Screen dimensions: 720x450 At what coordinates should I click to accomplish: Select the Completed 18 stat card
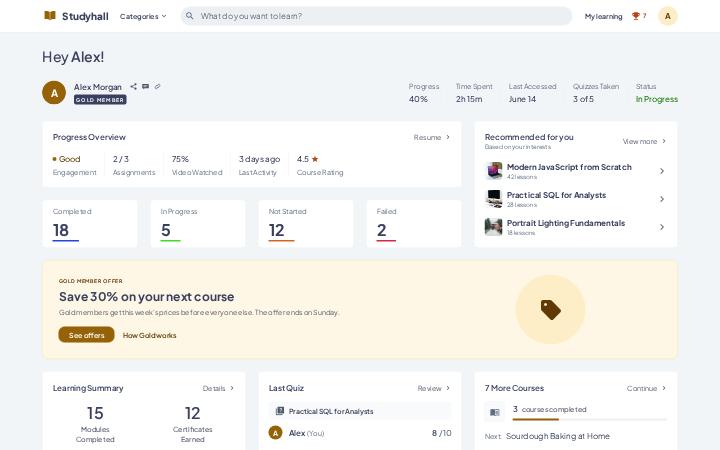pyautogui.click(x=90, y=224)
